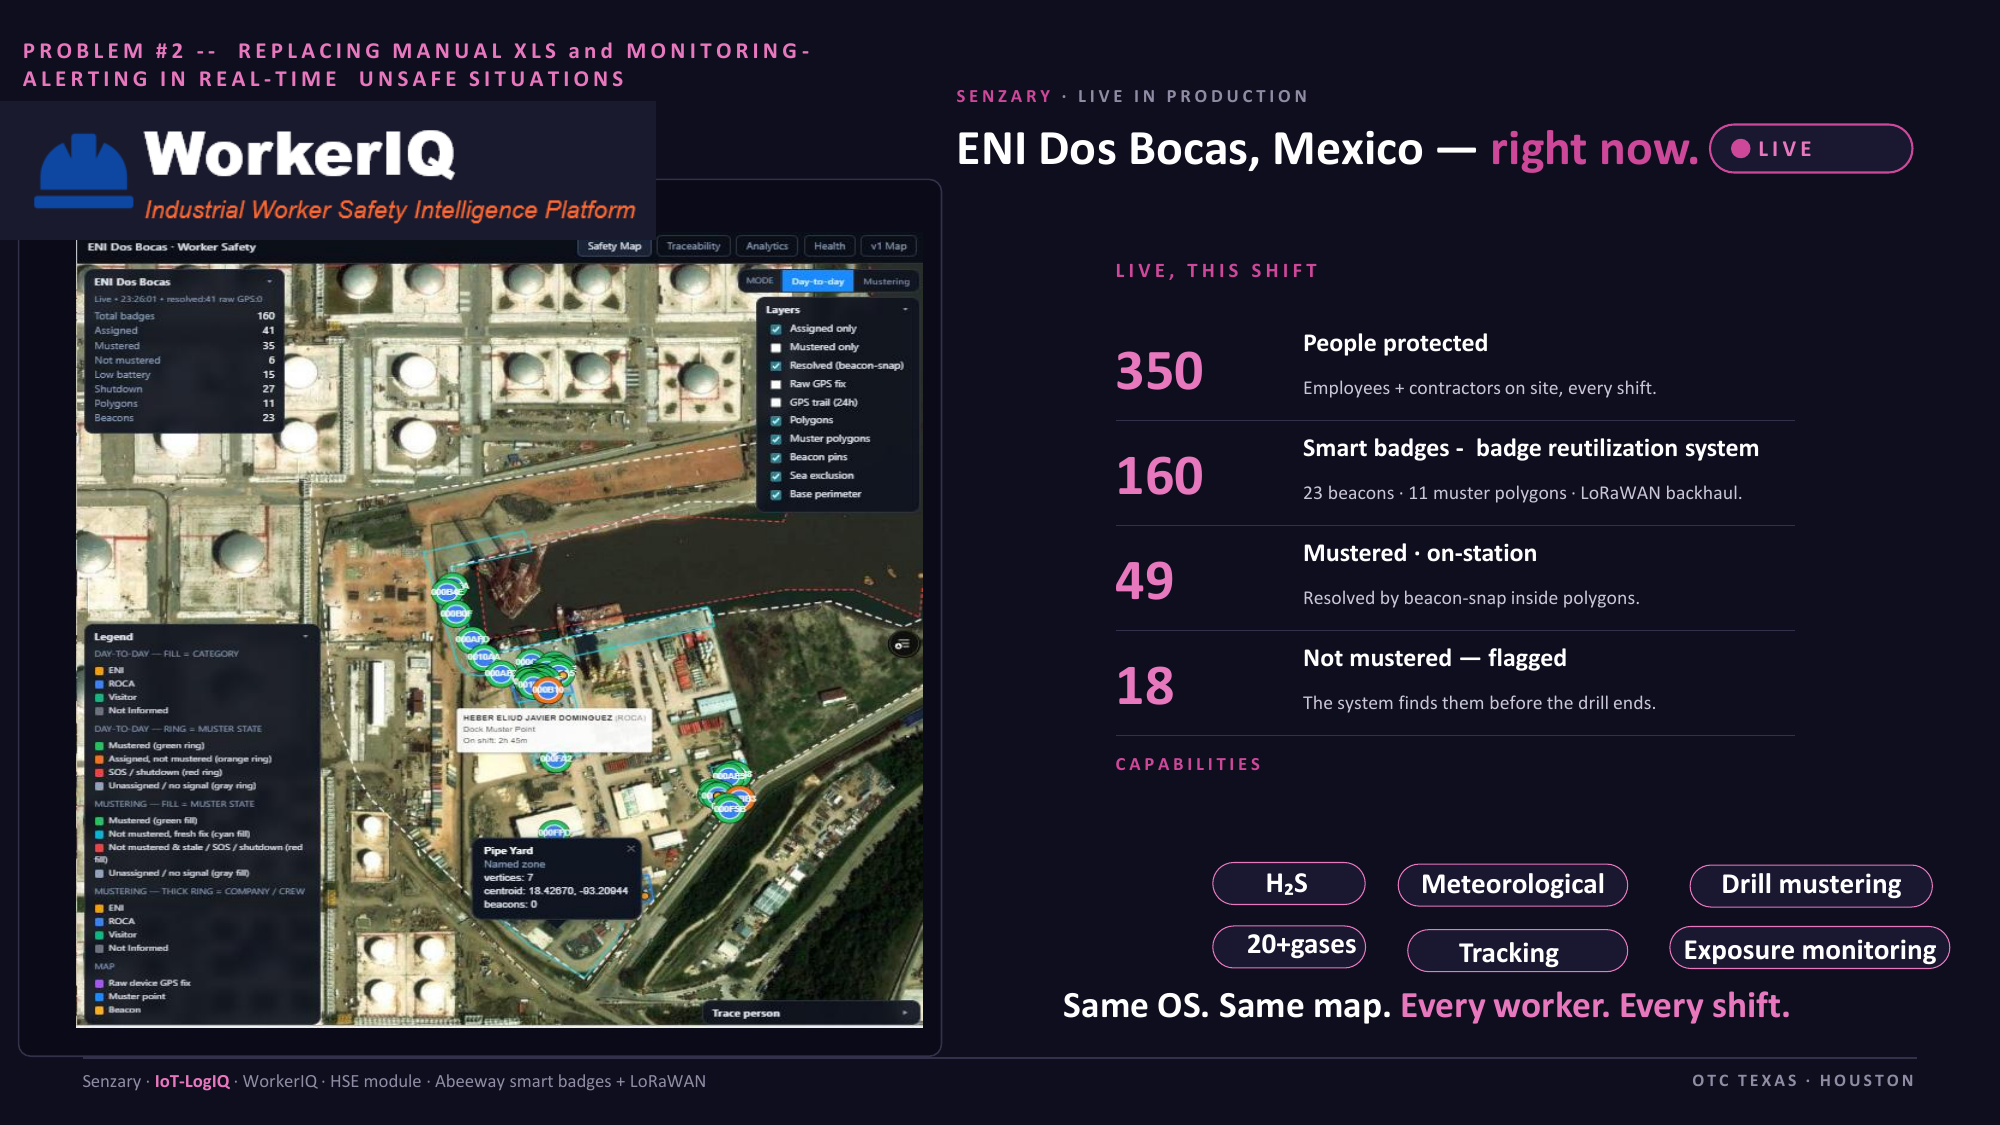Click the Exposure monitoring pill
Image resolution: width=2000 pixels, height=1125 pixels.
(x=1809, y=949)
